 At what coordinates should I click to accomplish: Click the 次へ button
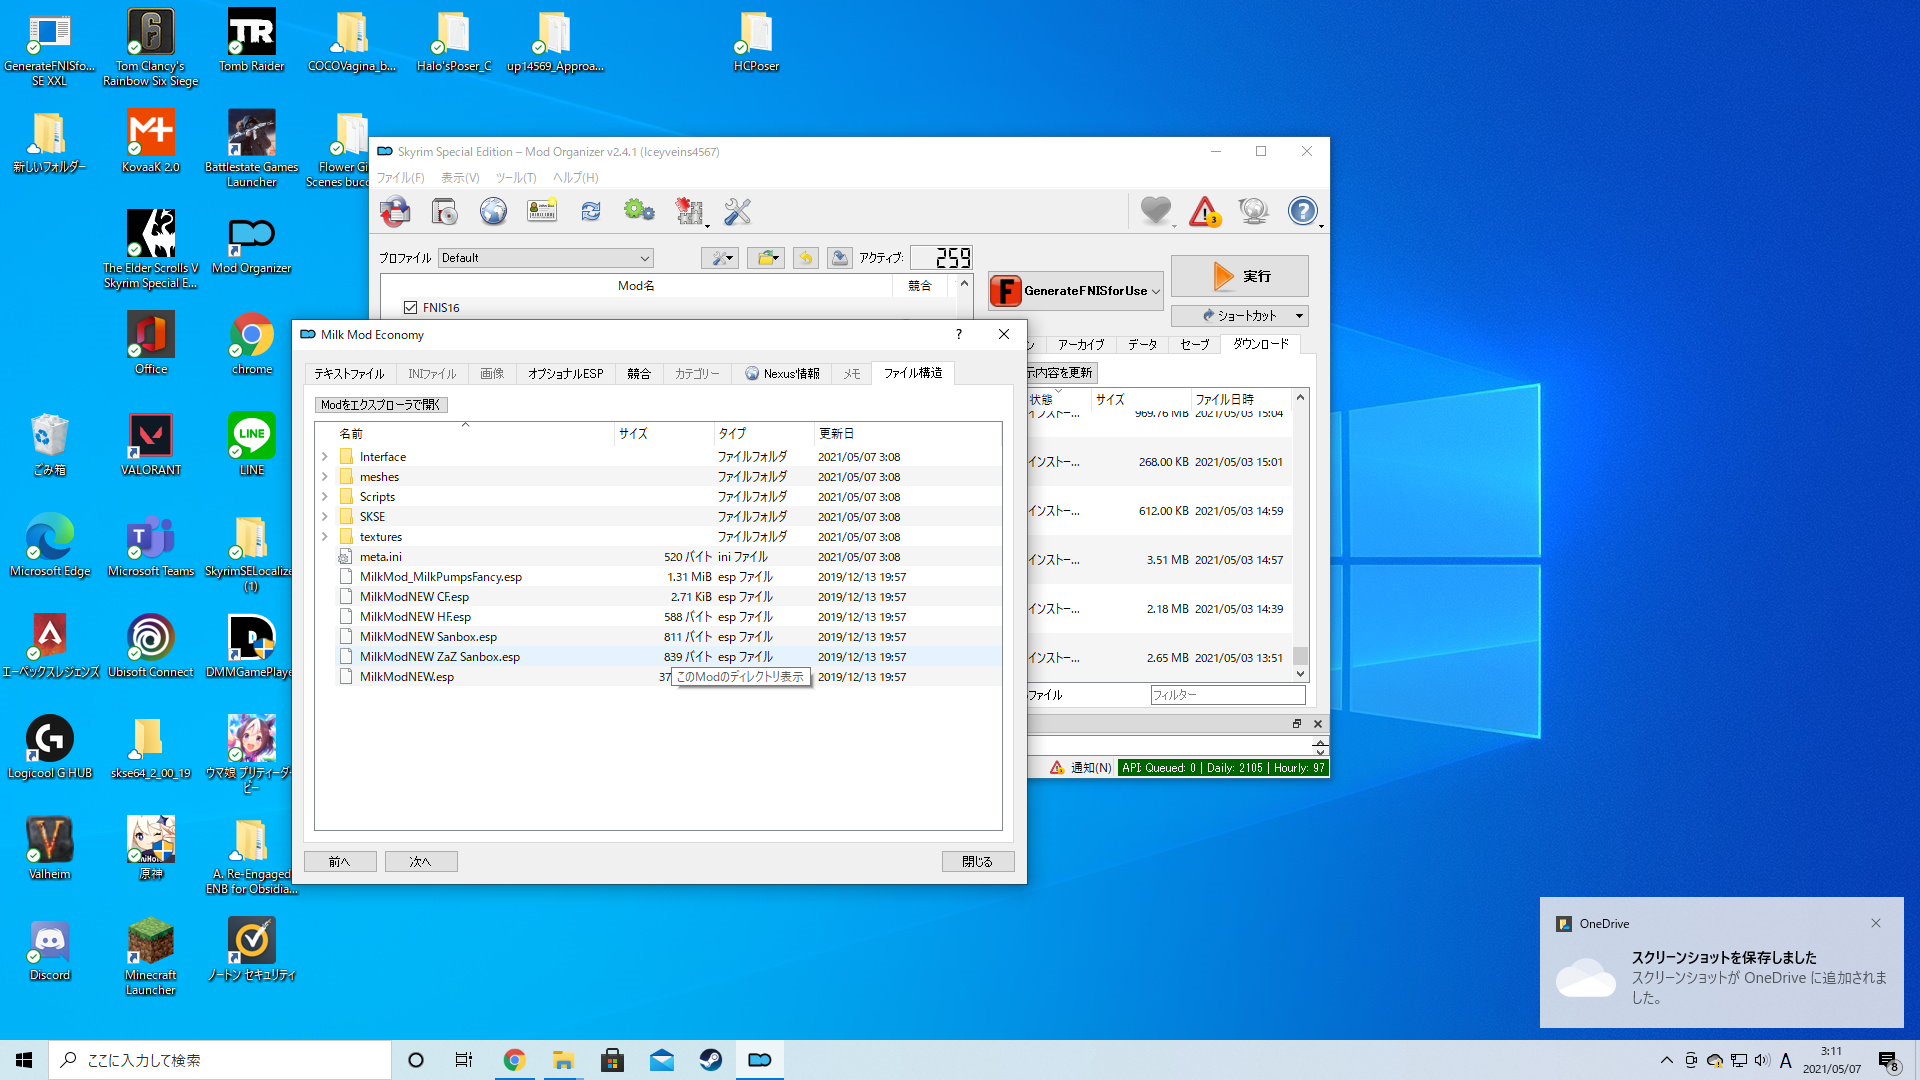421,862
